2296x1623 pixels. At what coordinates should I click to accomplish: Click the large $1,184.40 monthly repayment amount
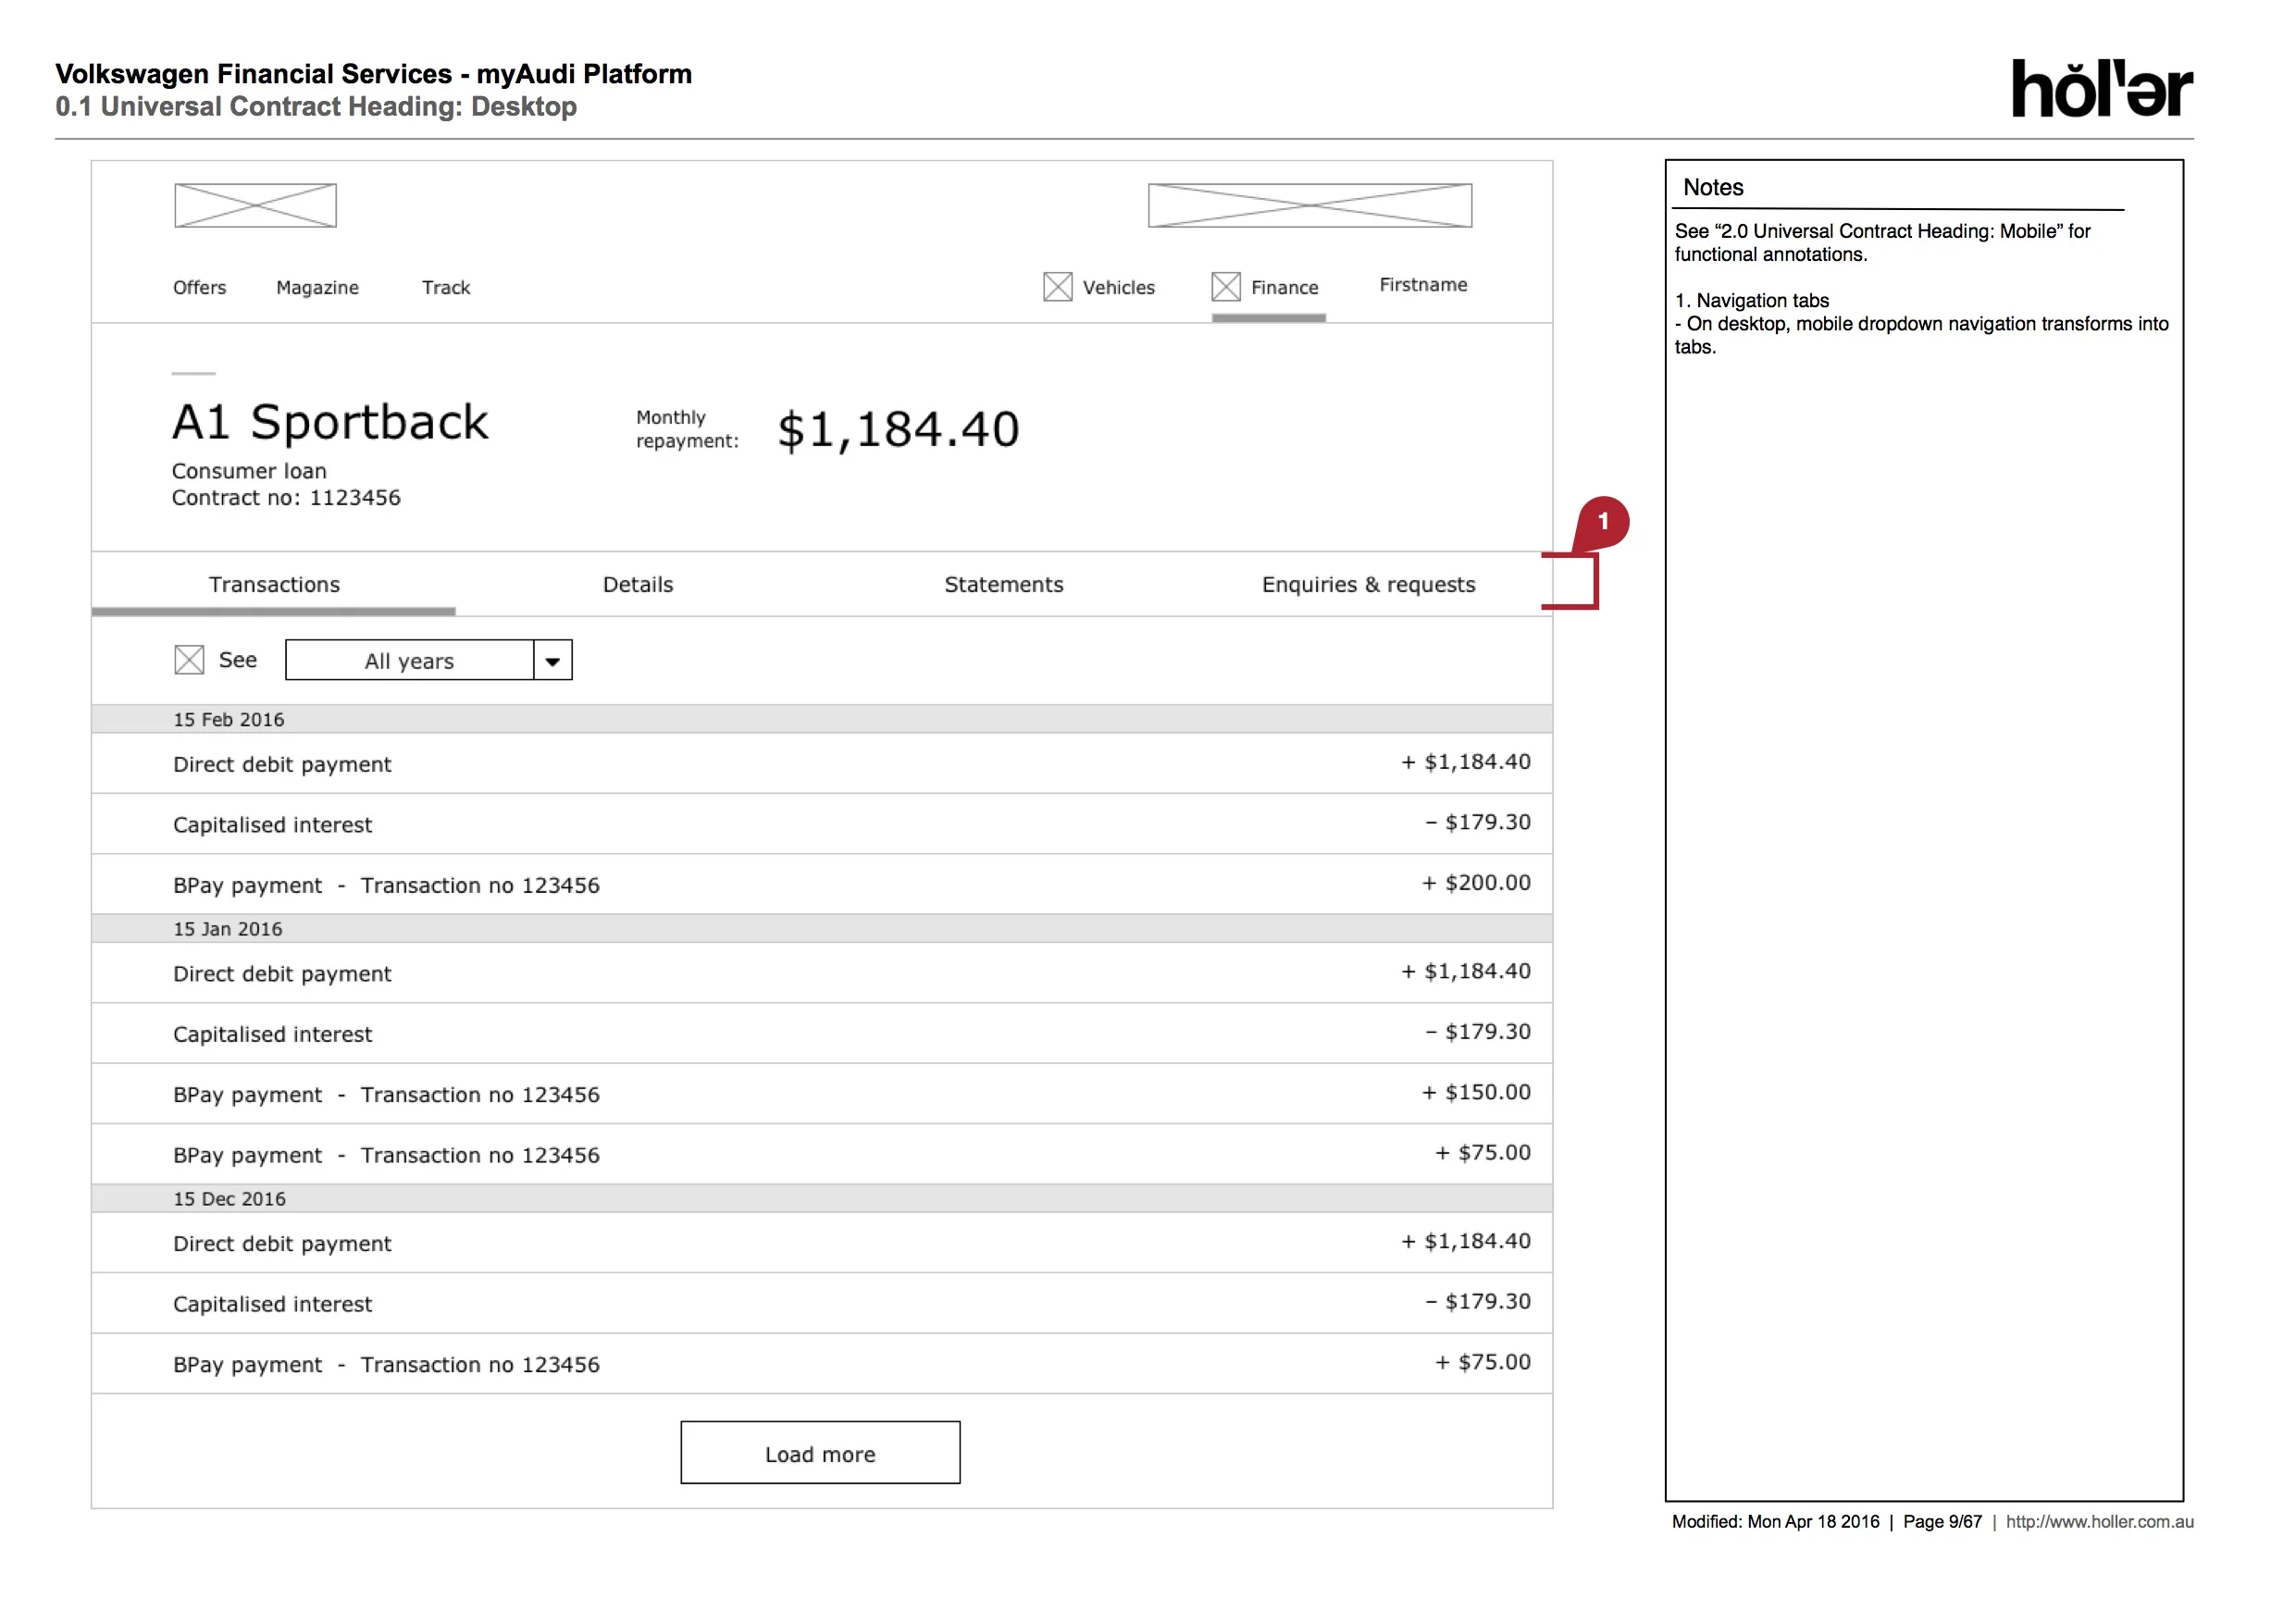click(x=898, y=430)
